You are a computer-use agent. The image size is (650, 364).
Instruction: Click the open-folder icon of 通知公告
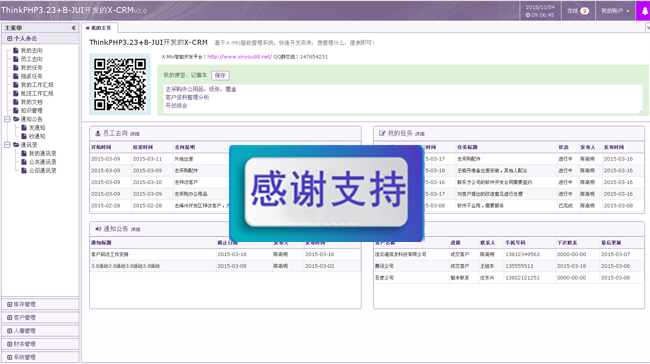tap(16, 119)
